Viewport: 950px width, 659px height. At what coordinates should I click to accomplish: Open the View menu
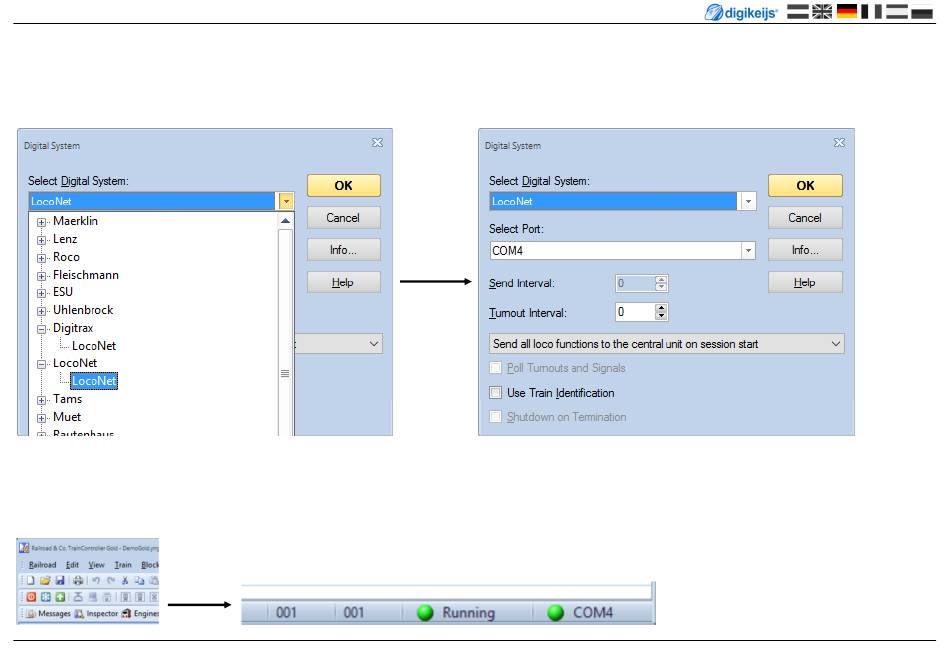tap(96, 565)
